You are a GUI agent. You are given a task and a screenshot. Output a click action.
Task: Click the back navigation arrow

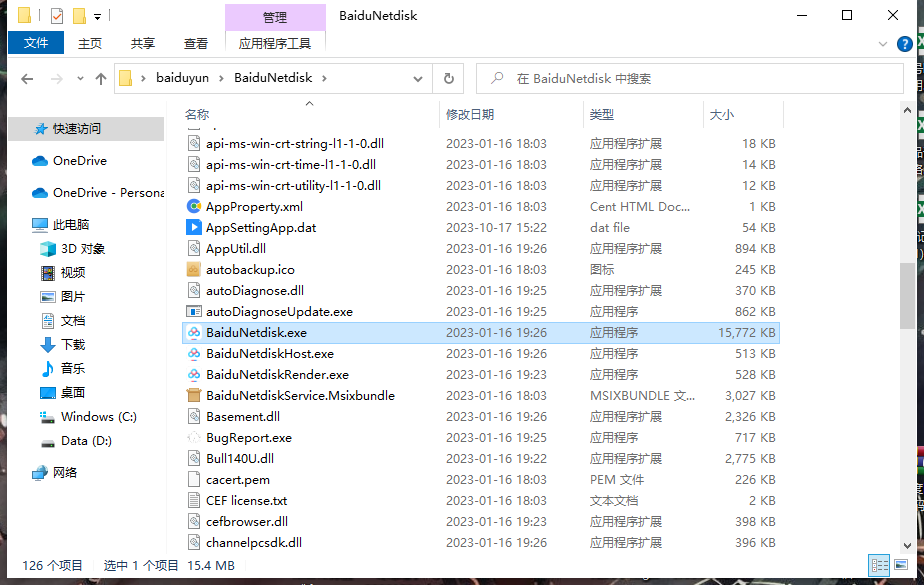click(27, 78)
